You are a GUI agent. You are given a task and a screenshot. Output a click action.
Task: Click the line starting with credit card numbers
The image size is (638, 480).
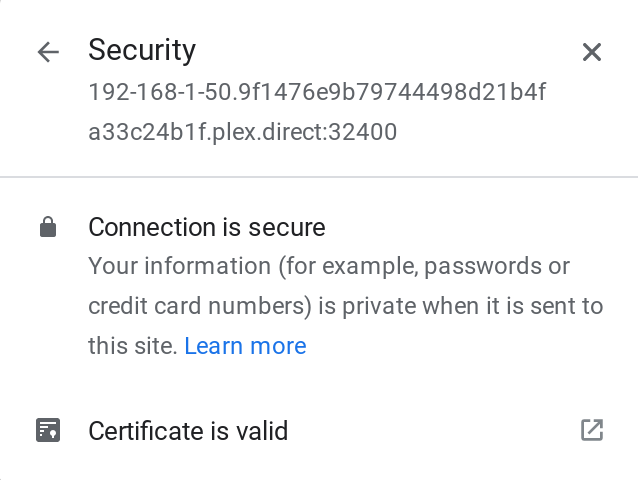pyautogui.click(x=345, y=306)
